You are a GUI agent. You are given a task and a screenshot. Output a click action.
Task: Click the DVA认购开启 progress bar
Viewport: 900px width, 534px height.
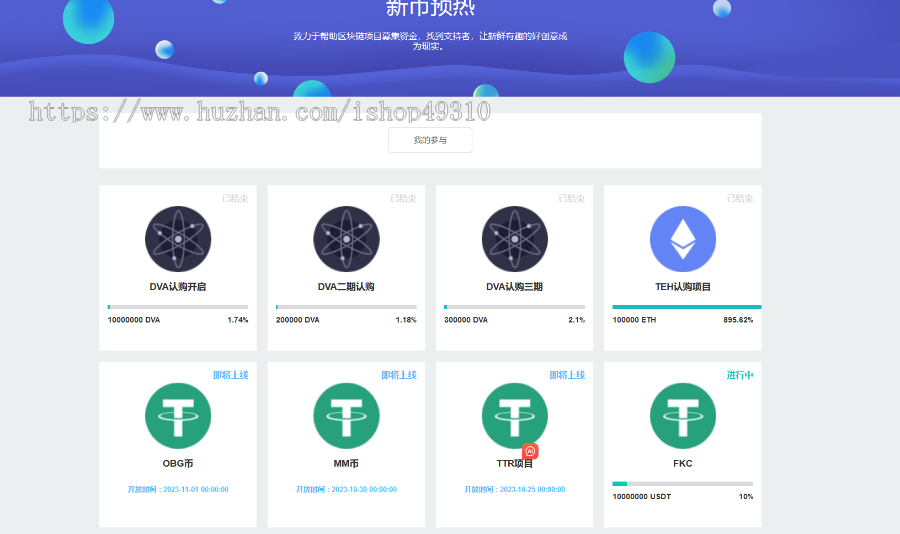pos(178,307)
